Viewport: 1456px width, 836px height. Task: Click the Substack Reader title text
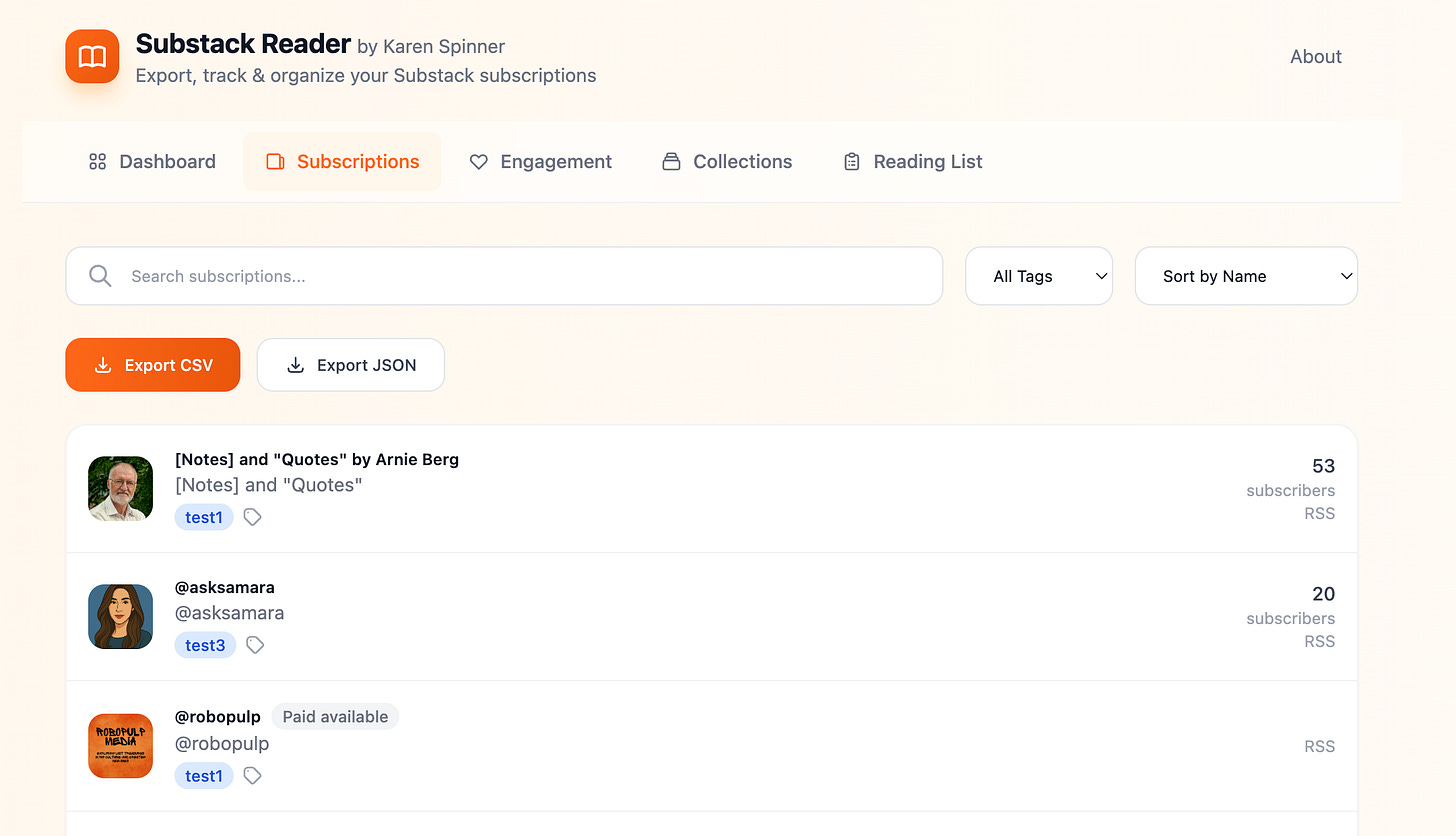click(243, 44)
